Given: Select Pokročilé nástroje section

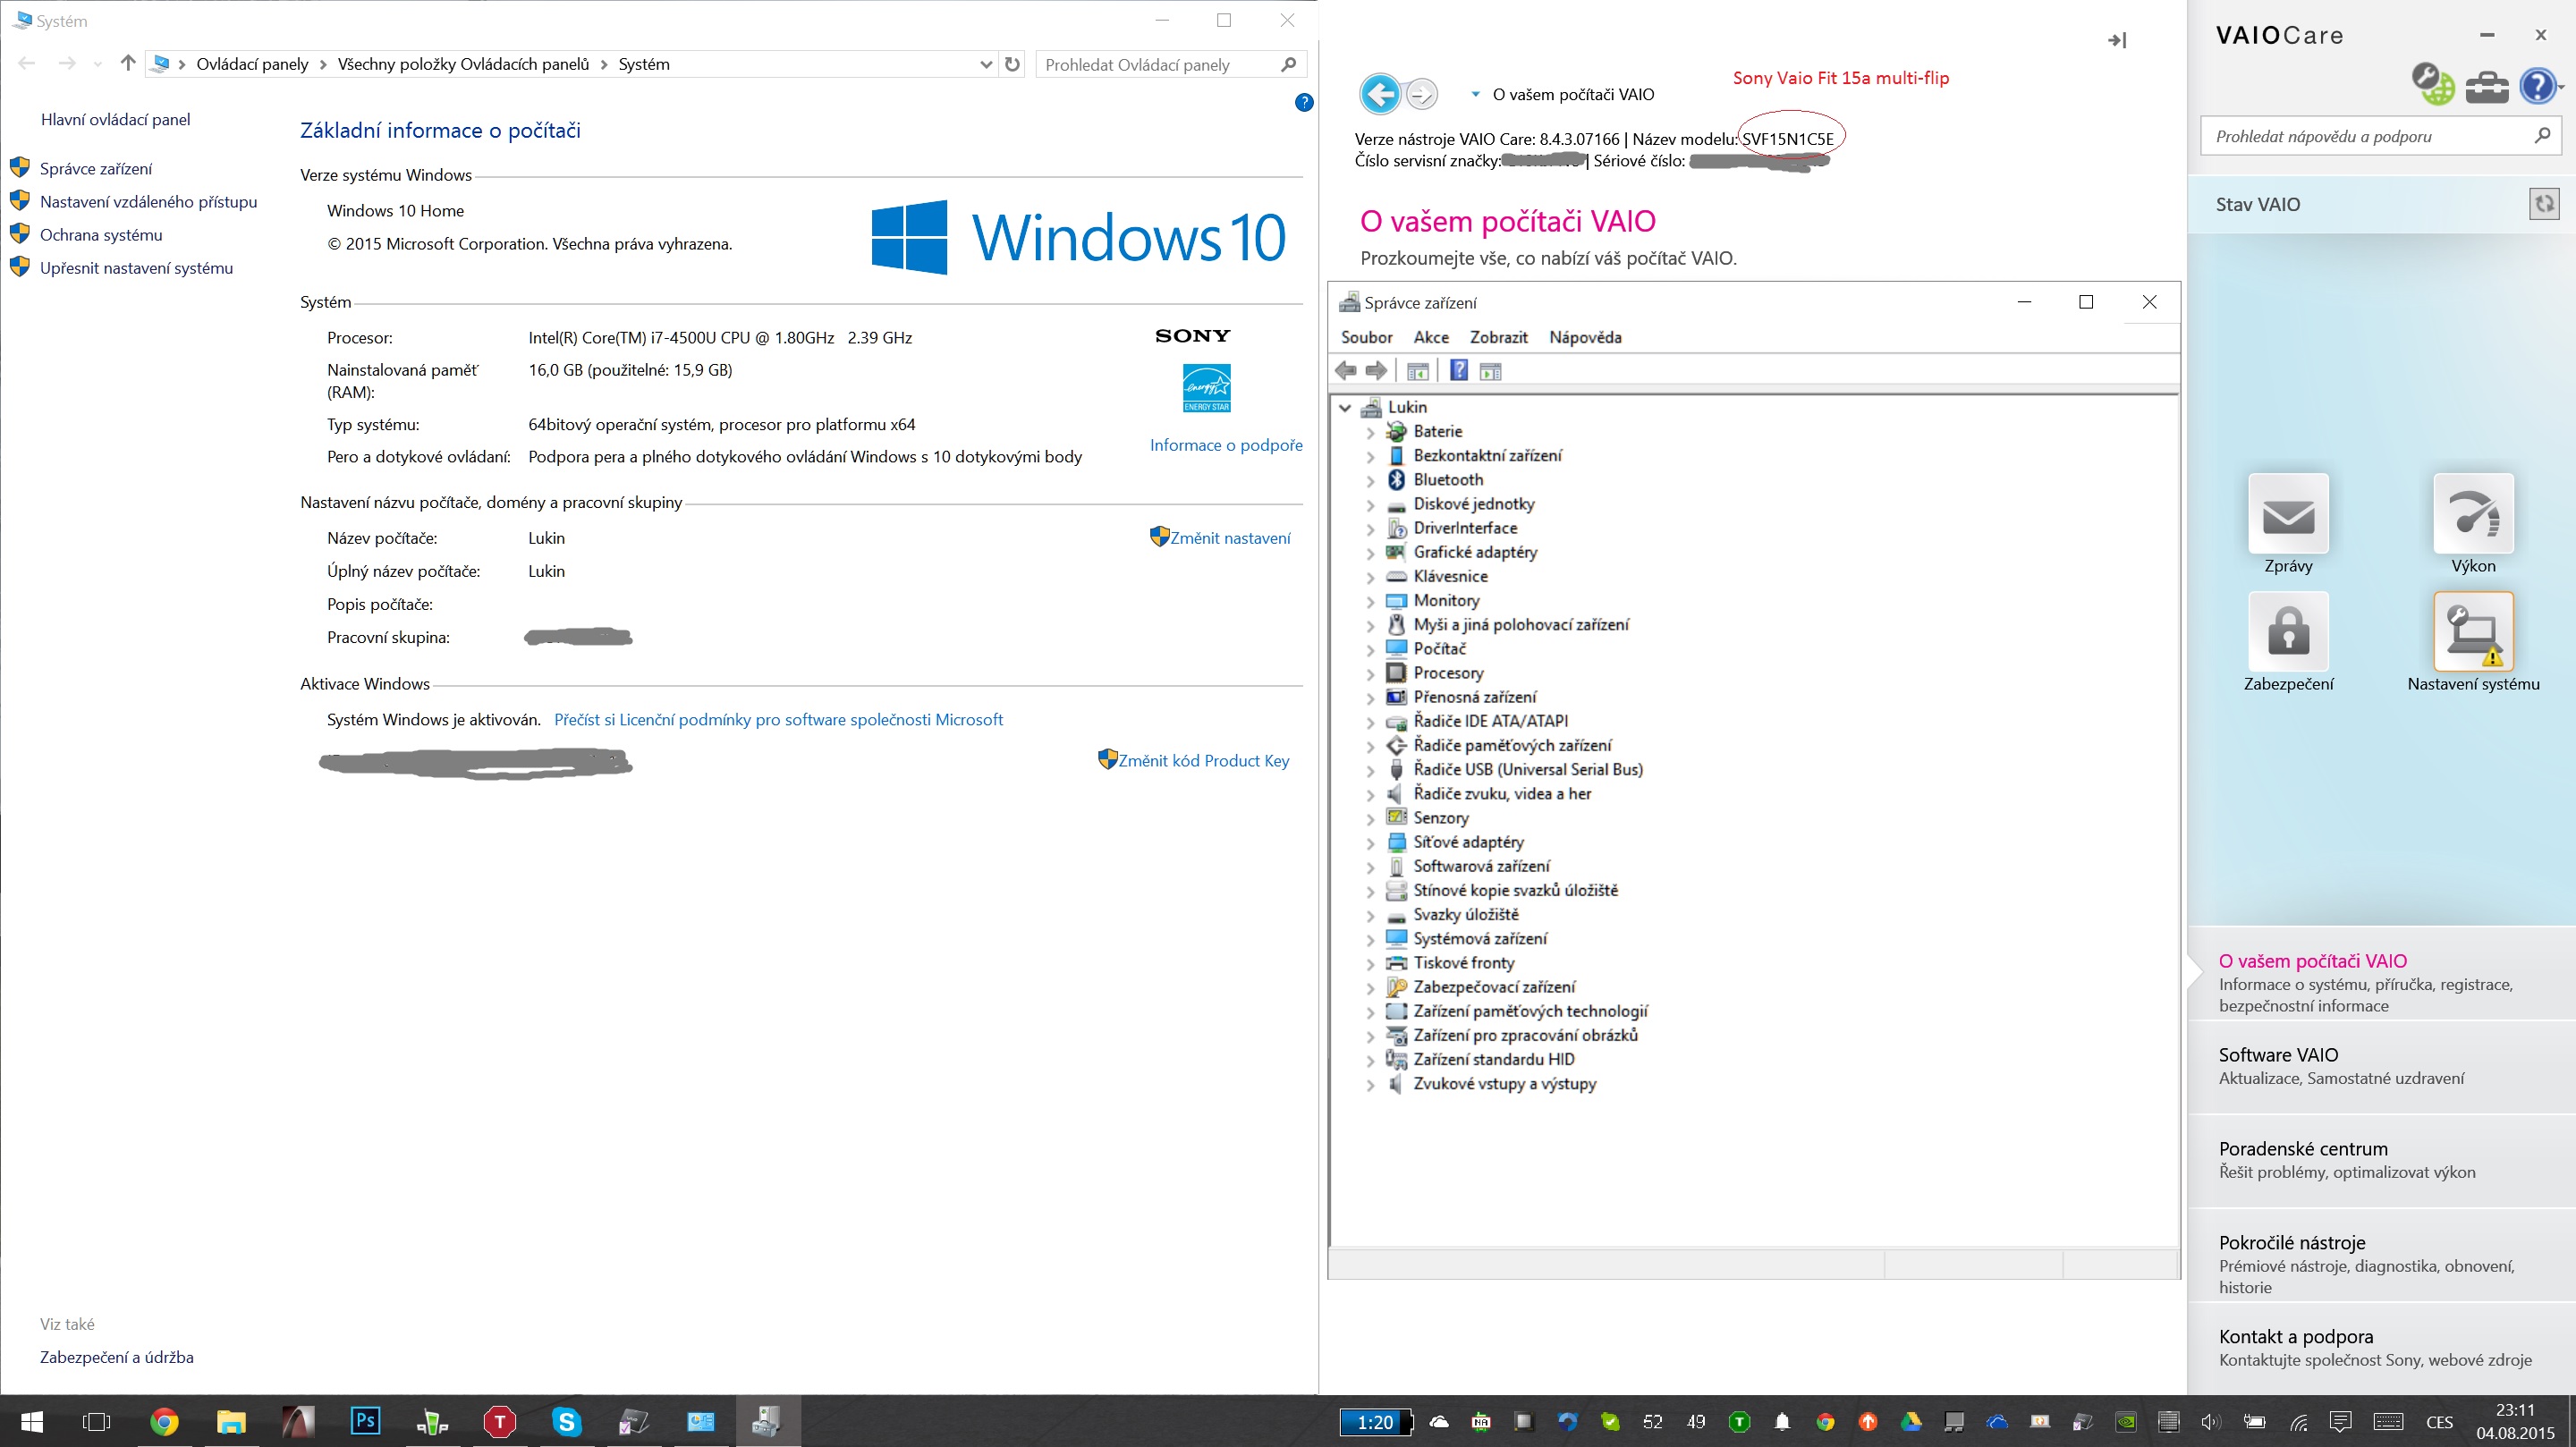Looking at the screenshot, I should (2381, 1254).
